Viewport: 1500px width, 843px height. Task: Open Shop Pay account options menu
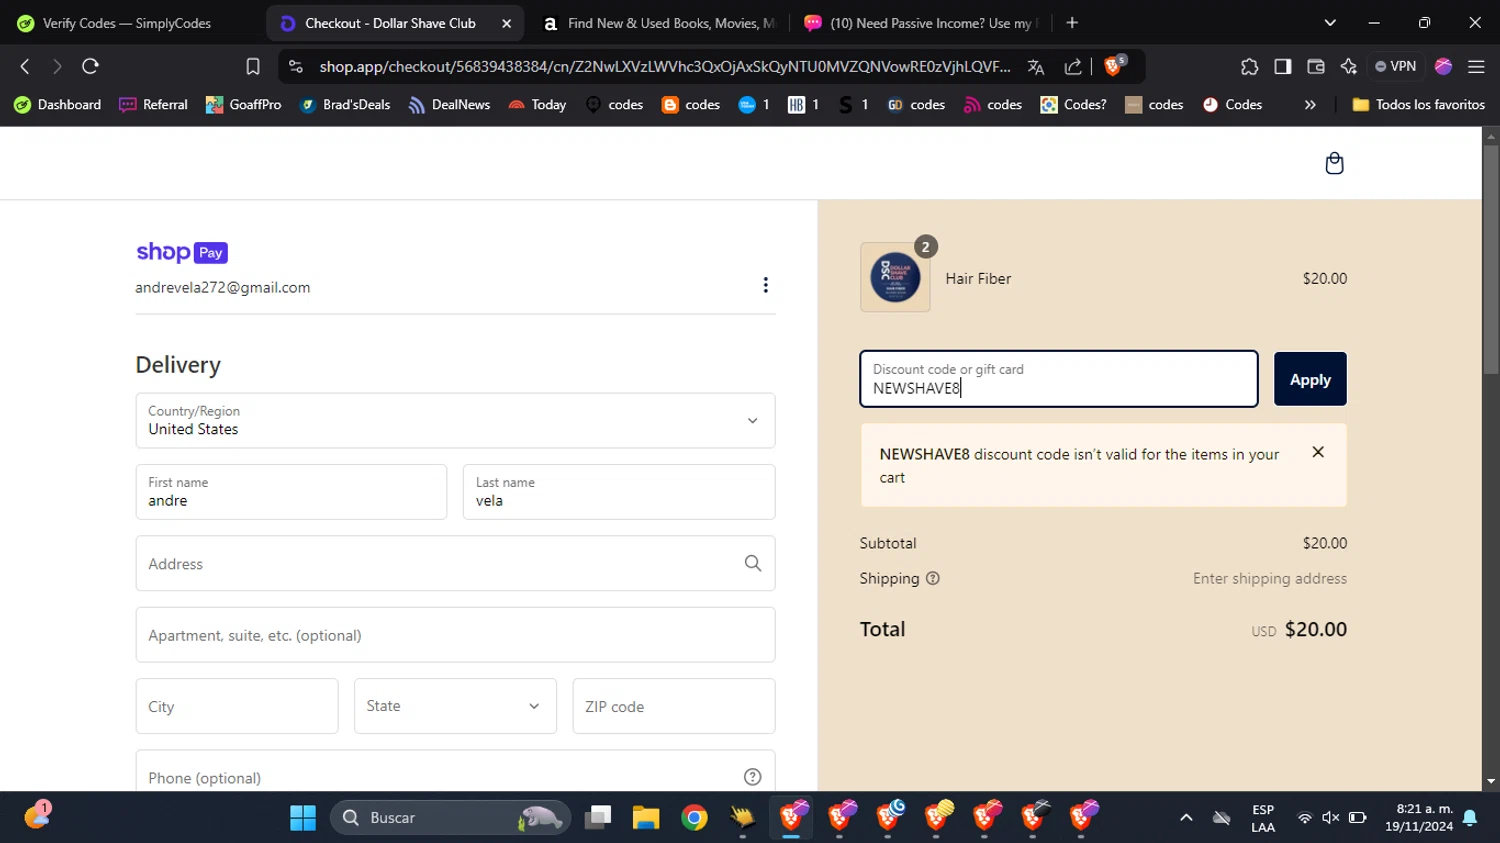pos(765,285)
